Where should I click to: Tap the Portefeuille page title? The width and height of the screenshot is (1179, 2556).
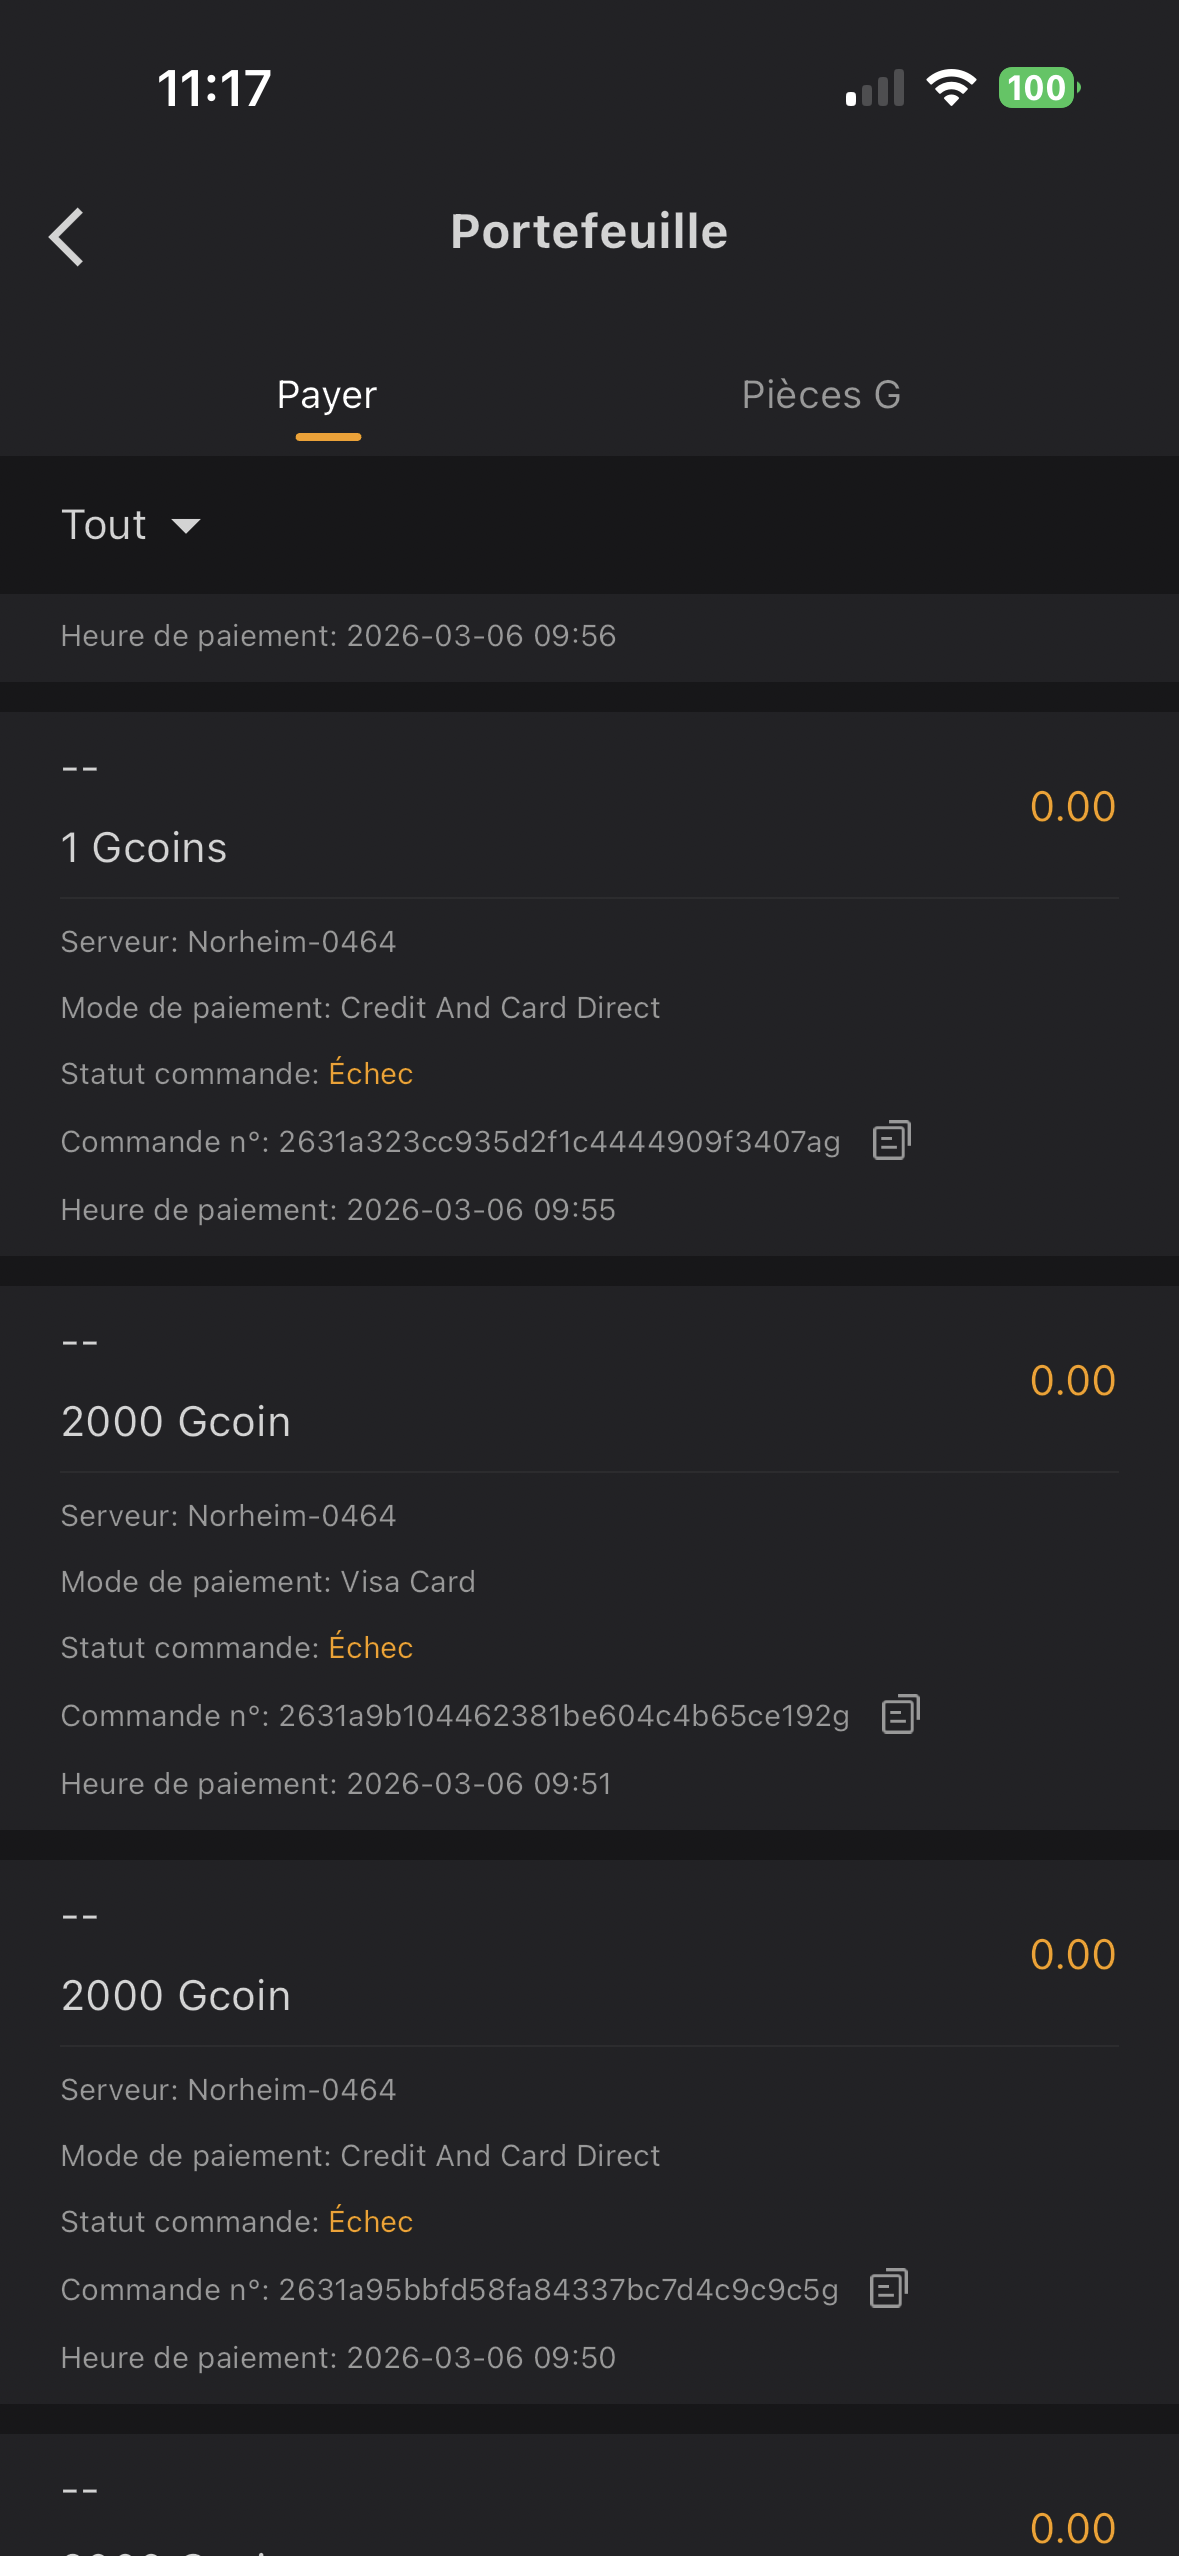(589, 232)
